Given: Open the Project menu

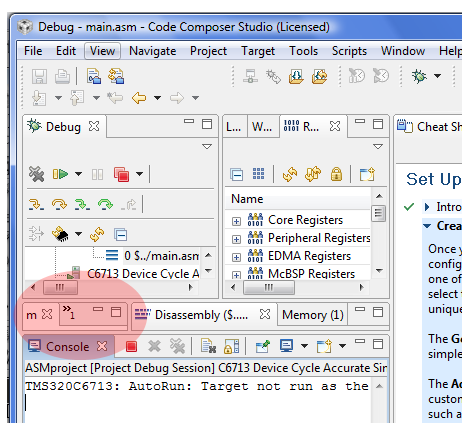Looking at the screenshot, I should (208, 51).
